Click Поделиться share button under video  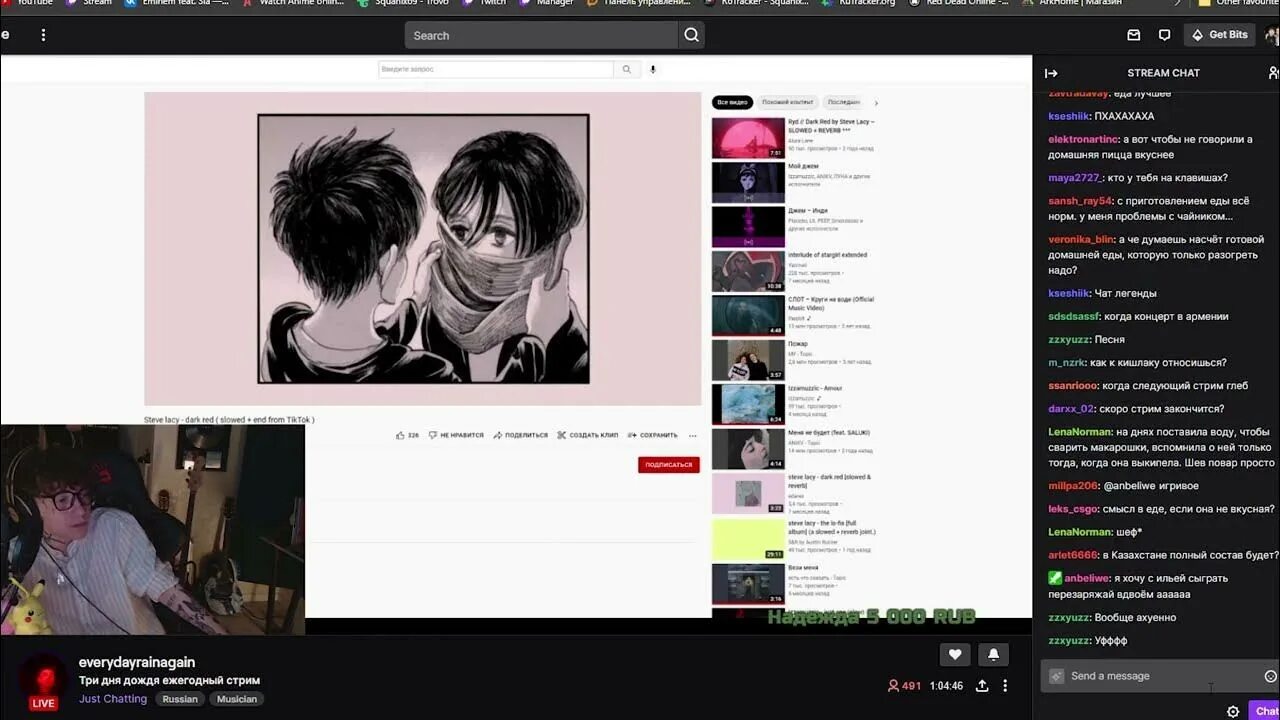(x=520, y=435)
